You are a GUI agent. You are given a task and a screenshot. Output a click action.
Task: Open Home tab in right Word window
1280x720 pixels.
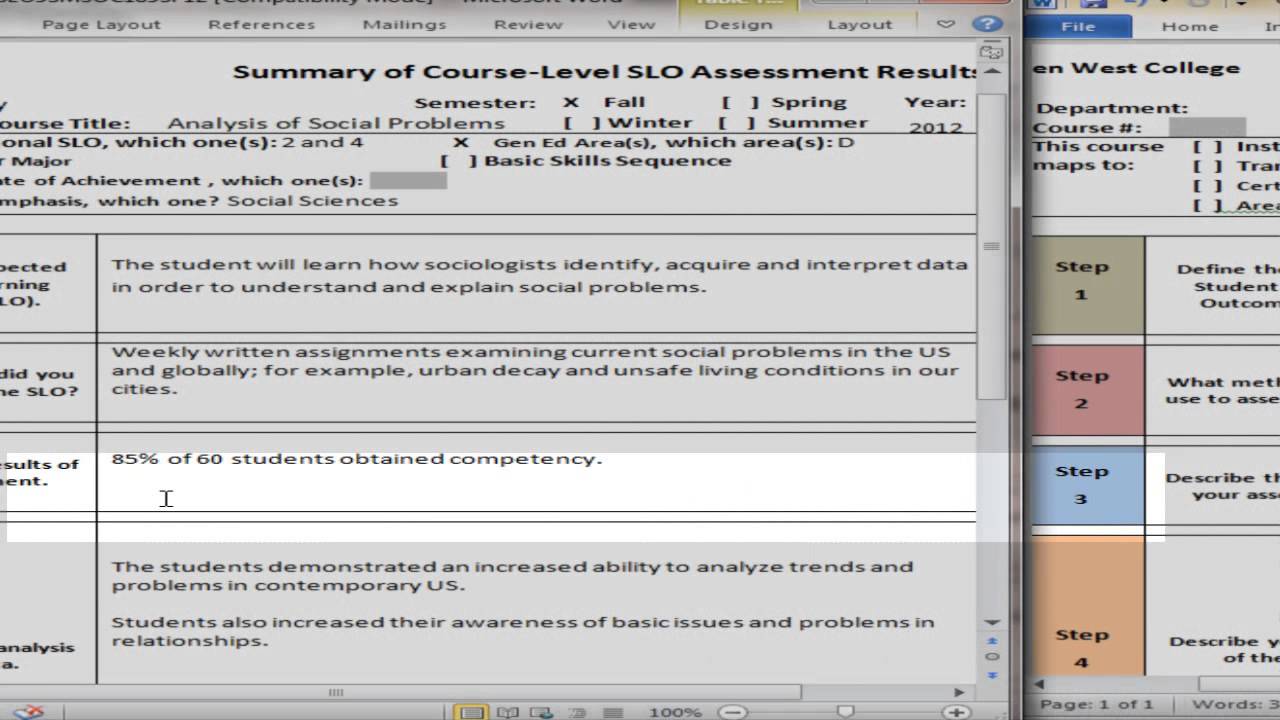(x=1190, y=27)
